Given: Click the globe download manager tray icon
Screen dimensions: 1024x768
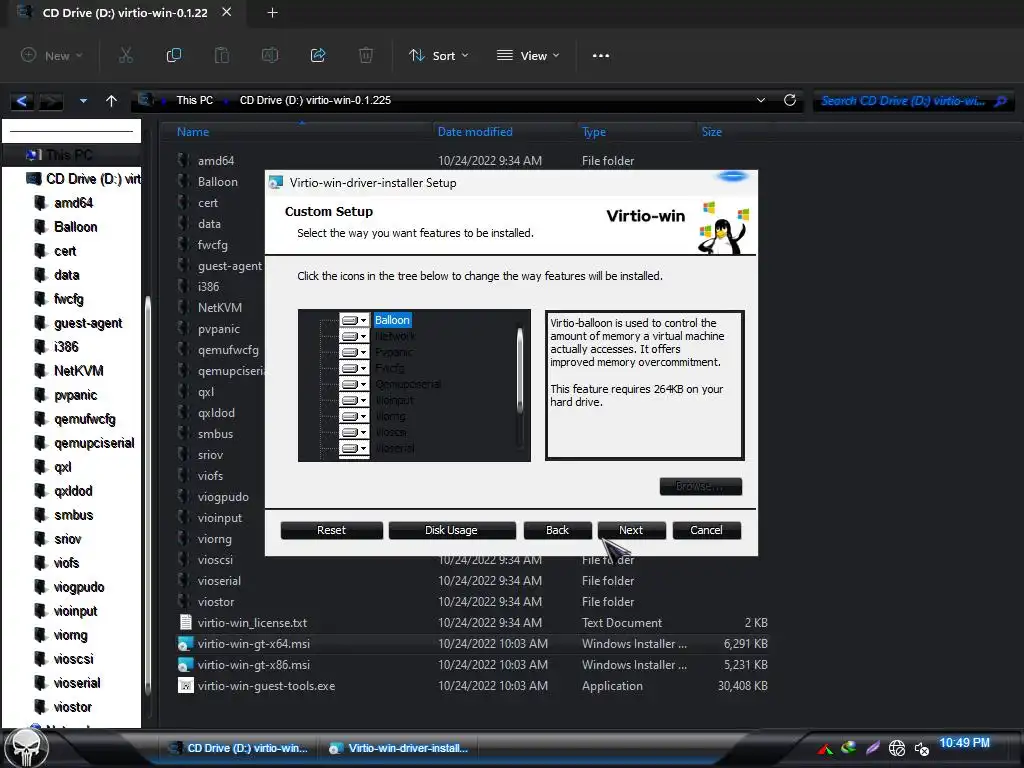Looking at the screenshot, I should point(848,748).
